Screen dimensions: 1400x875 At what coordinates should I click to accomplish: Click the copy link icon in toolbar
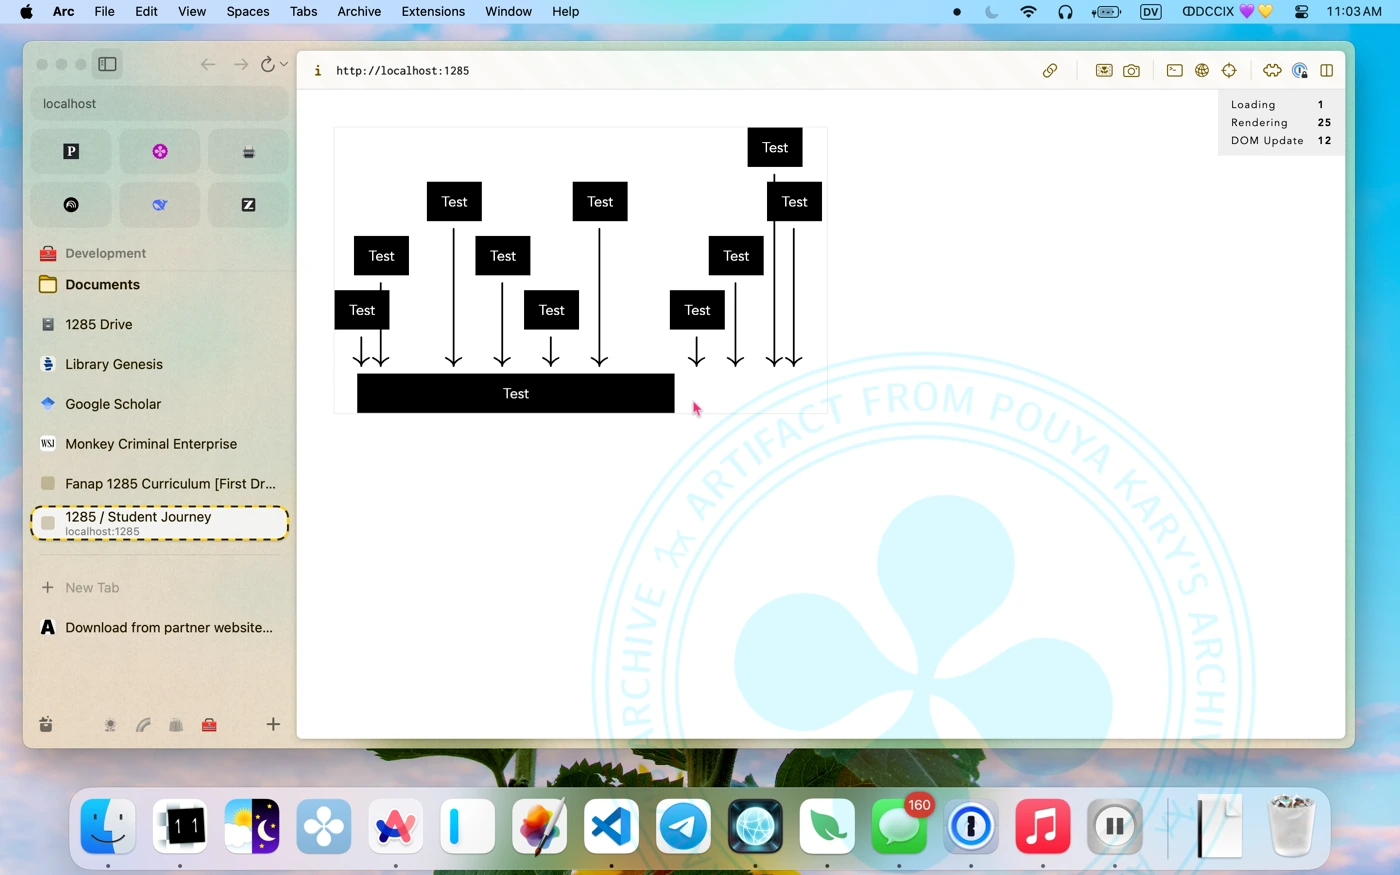pos(1050,71)
